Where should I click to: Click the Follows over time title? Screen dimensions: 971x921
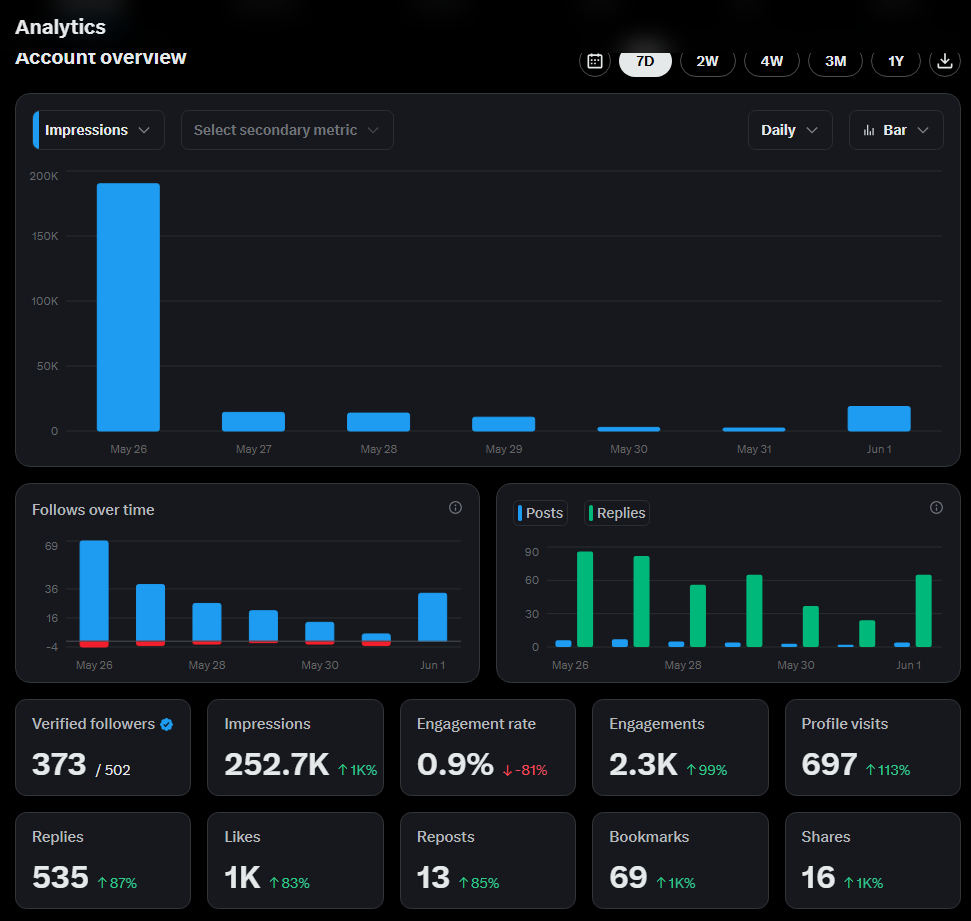coord(93,510)
